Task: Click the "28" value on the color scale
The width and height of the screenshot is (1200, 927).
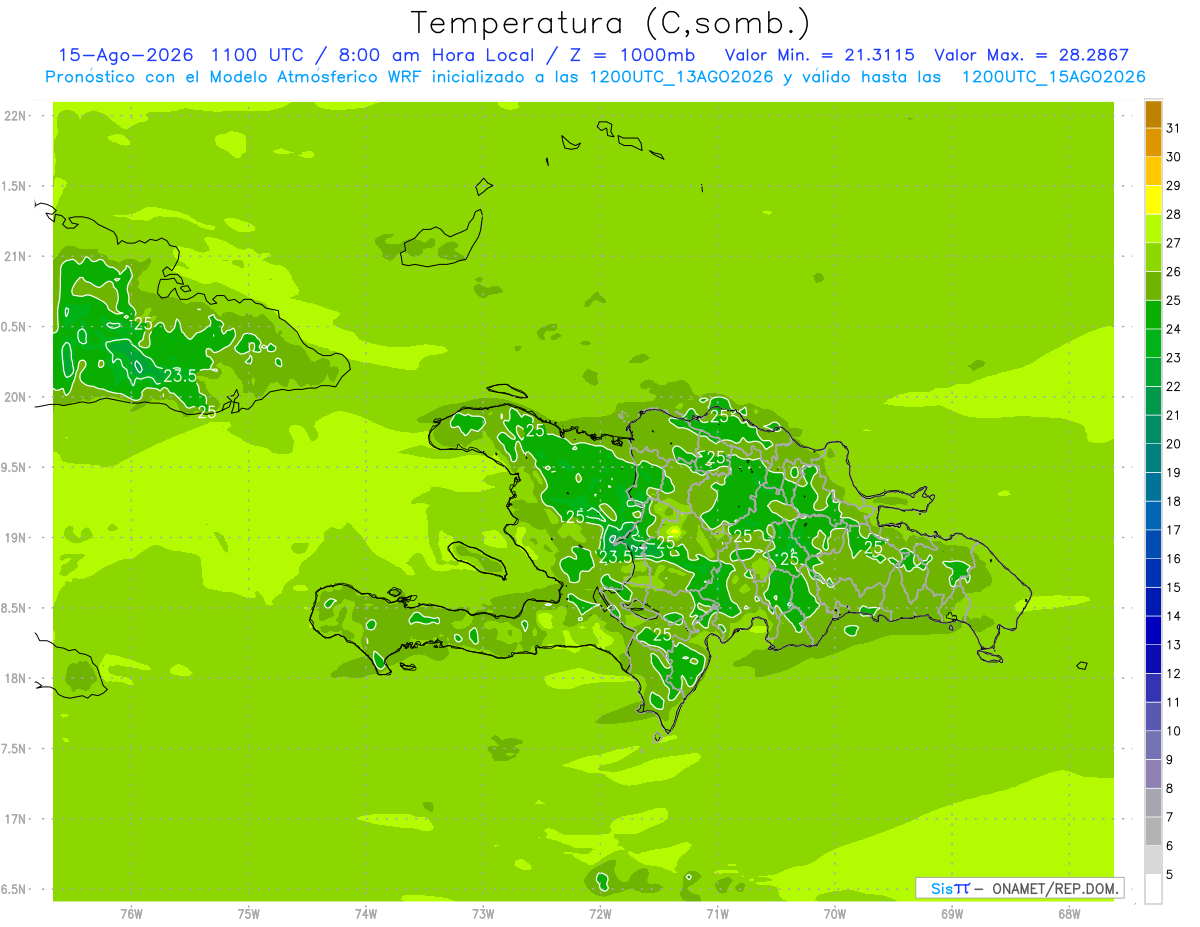Action: click(x=1174, y=214)
